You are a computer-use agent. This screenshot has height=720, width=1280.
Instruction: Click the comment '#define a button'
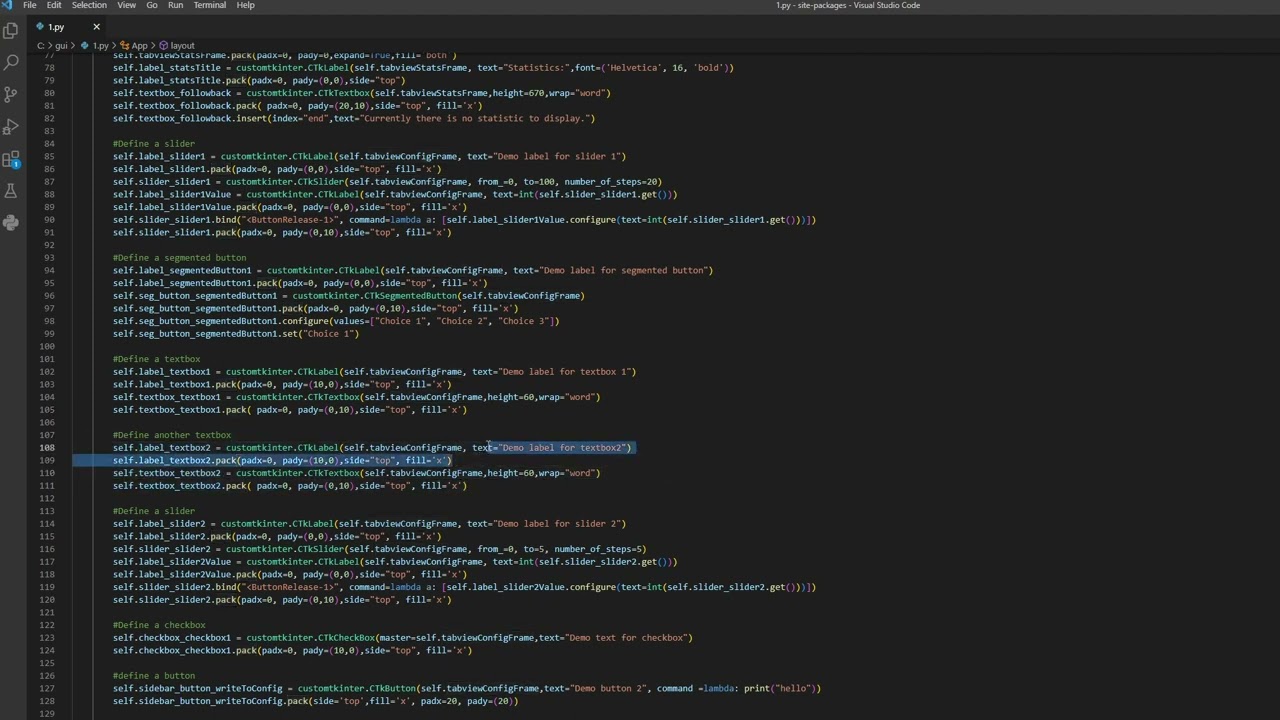[154, 675]
